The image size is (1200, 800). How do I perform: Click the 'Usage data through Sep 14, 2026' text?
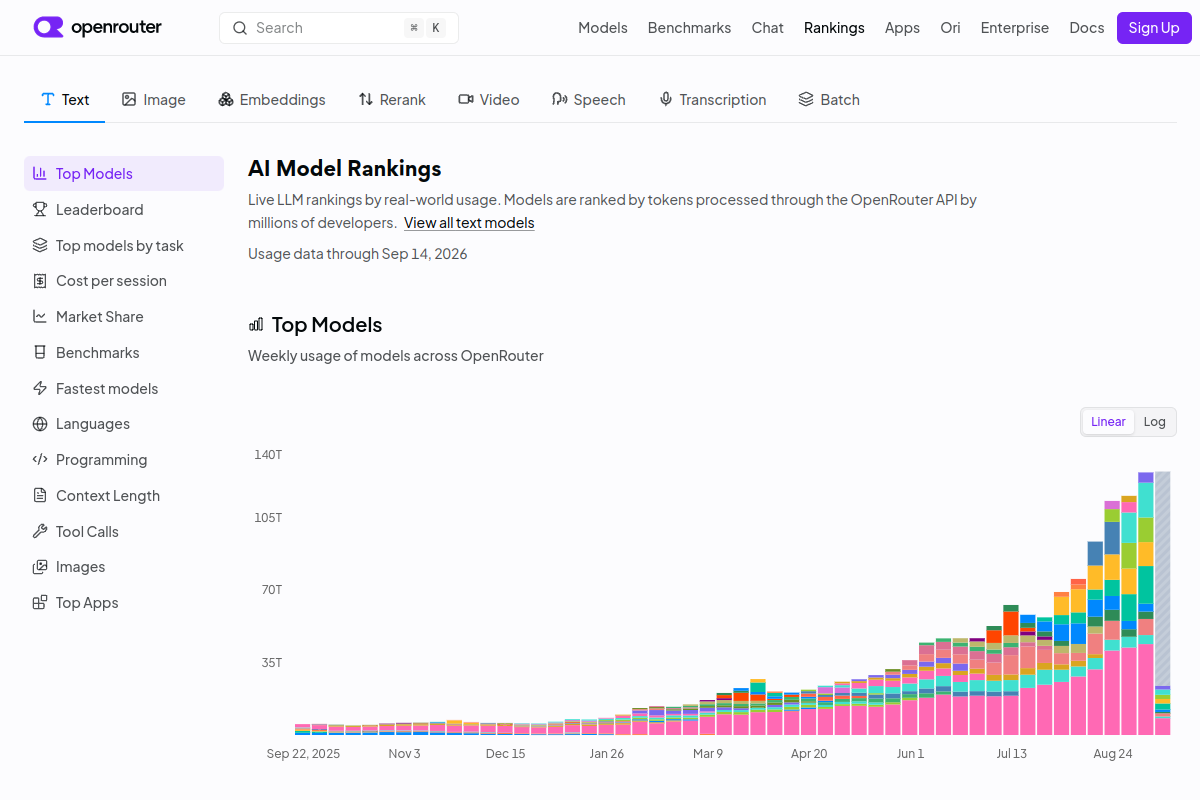pos(358,254)
